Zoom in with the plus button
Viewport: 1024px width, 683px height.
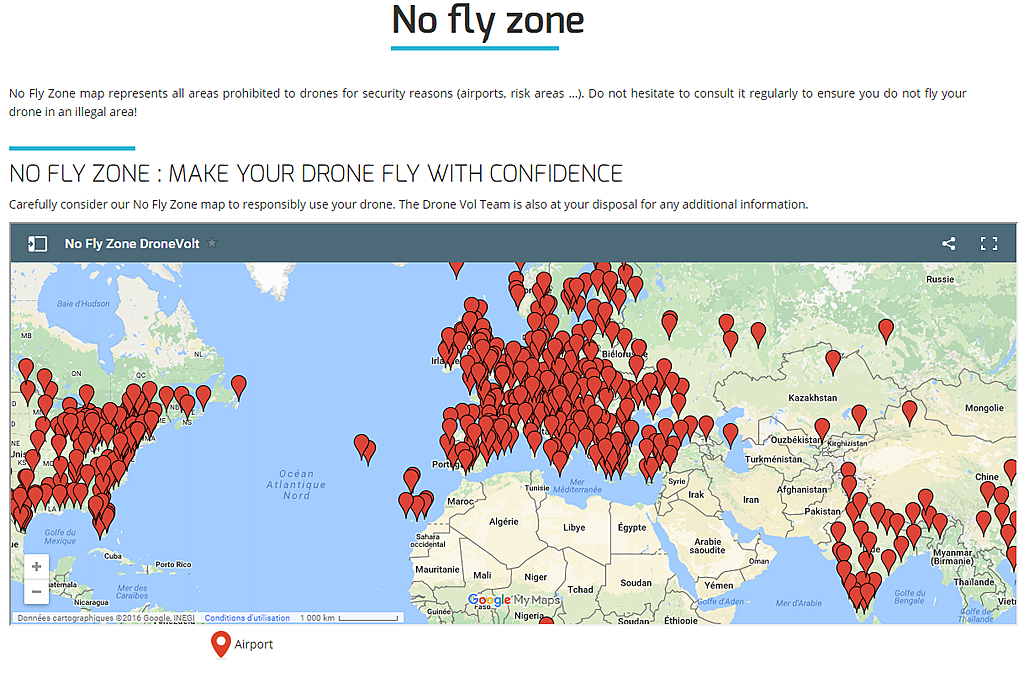tap(37, 566)
